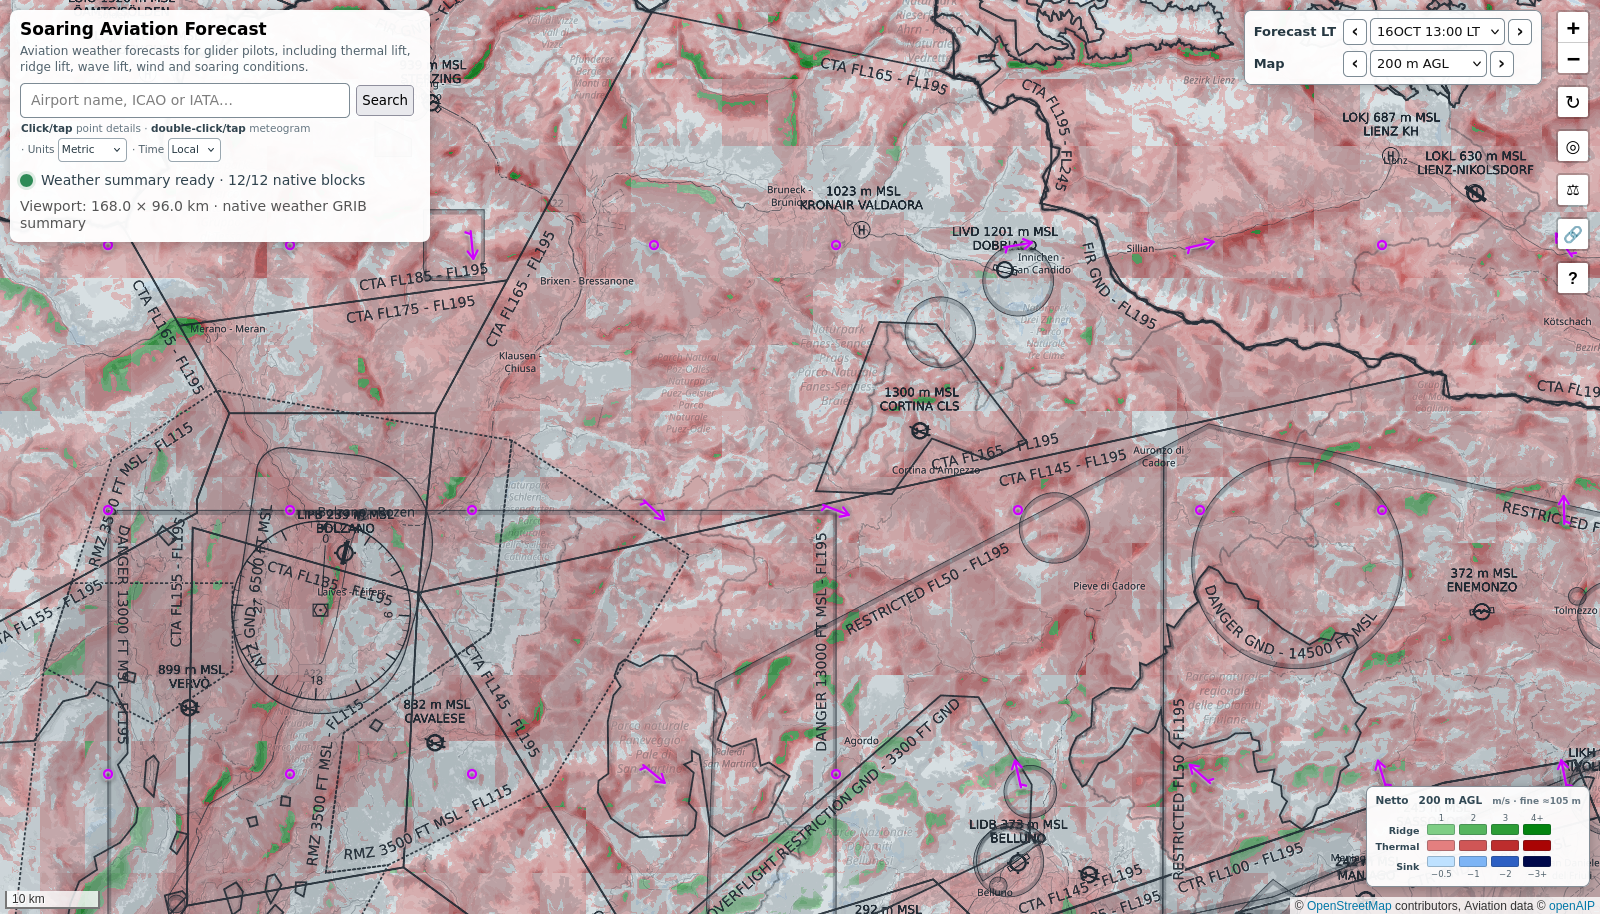Go to the previous map altitude level
1600x914 pixels.
coord(1355,64)
